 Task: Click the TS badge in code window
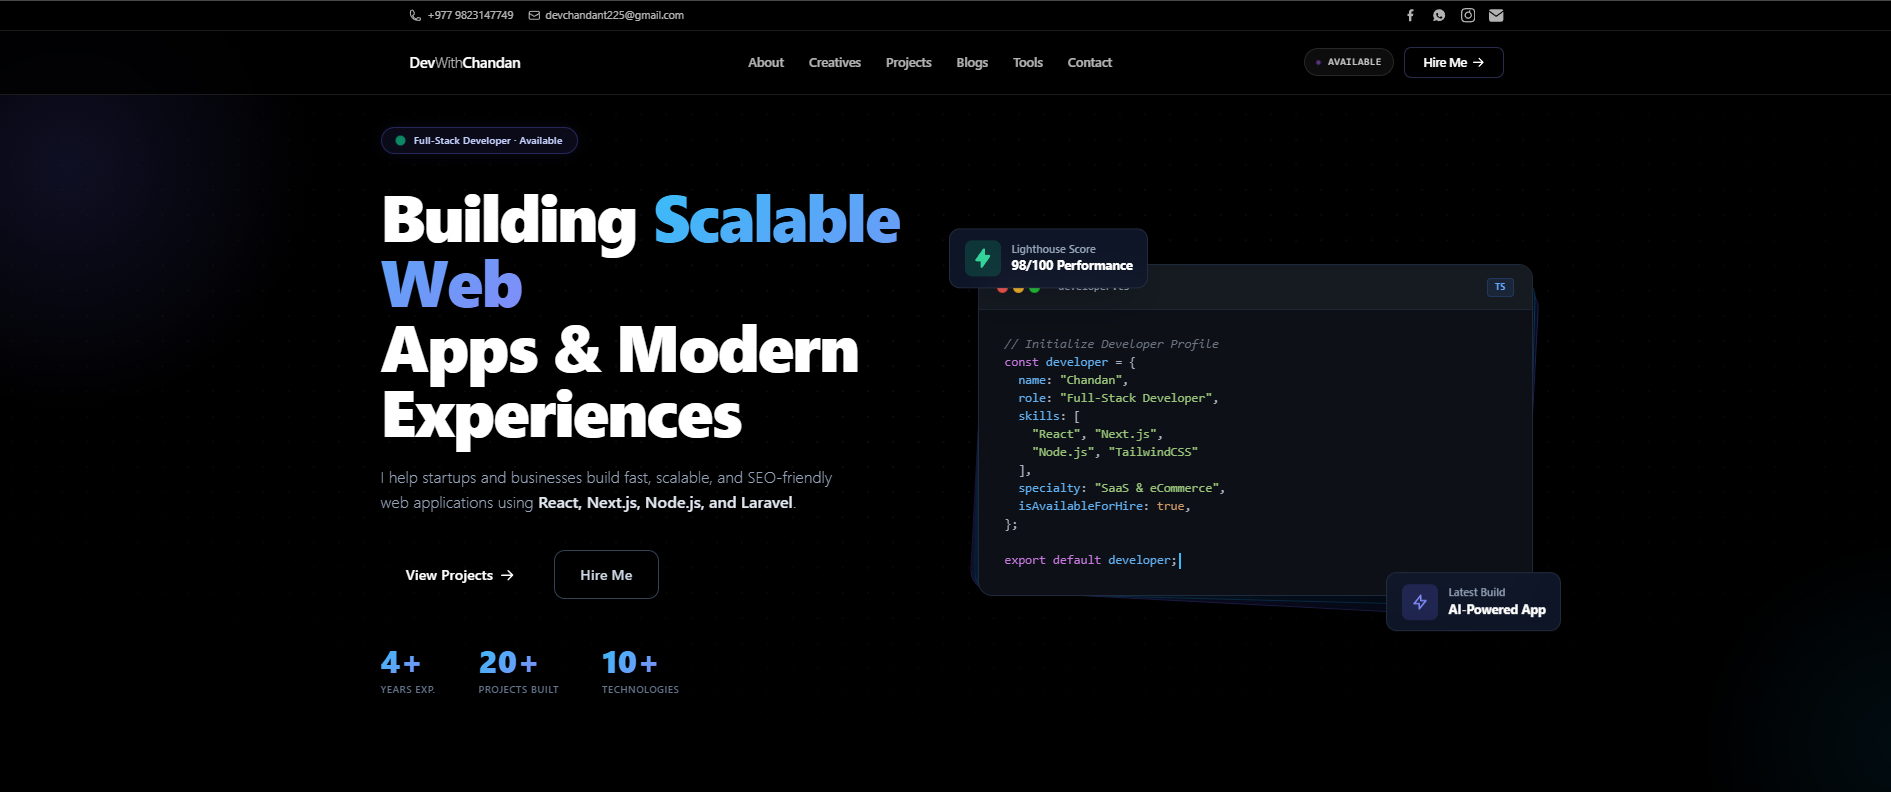coord(1500,287)
